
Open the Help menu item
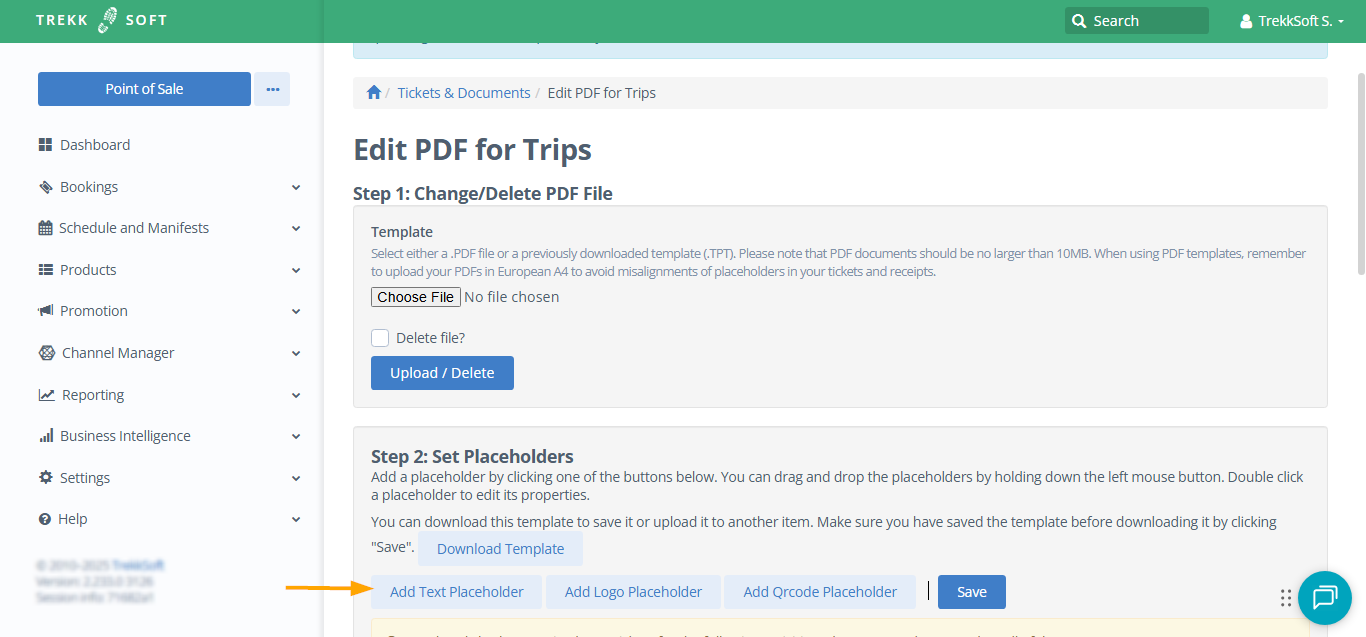coord(73,519)
